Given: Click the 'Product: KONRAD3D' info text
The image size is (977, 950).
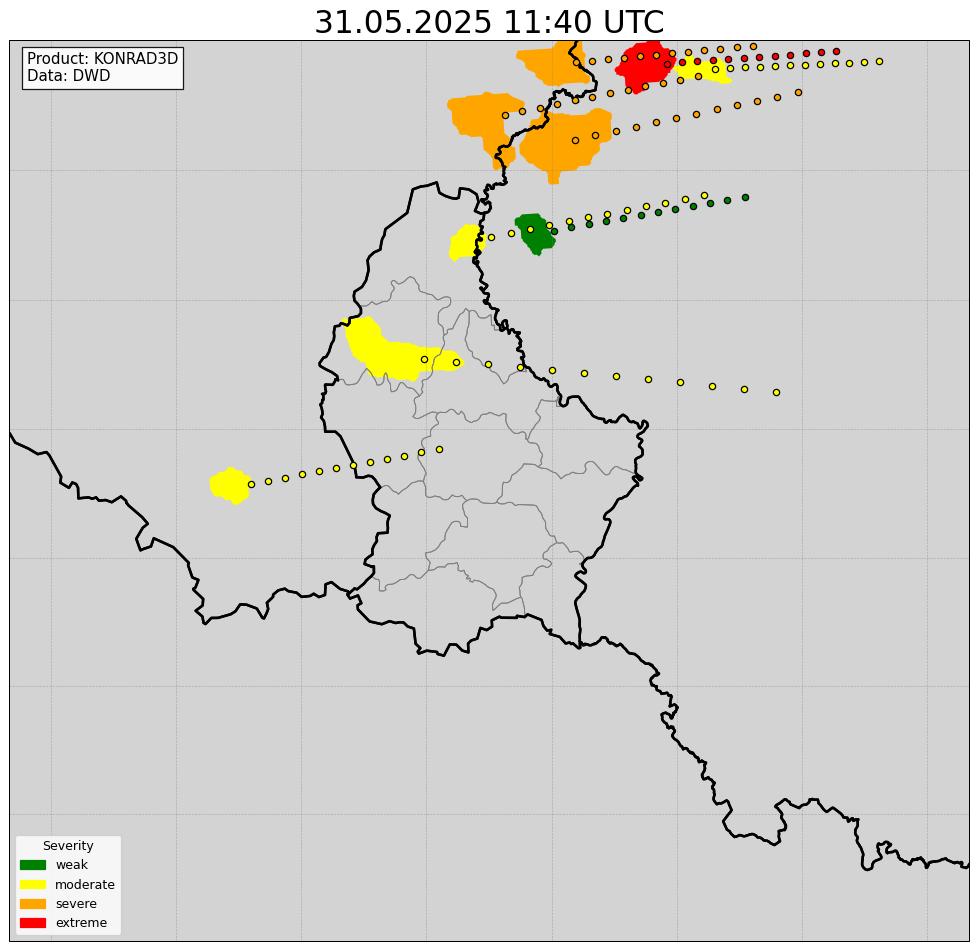Looking at the screenshot, I should [x=103, y=59].
